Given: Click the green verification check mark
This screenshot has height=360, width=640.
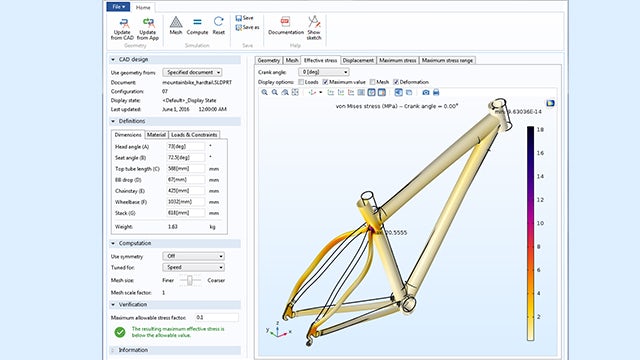Looking at the screenshot, I should [120, 332].
